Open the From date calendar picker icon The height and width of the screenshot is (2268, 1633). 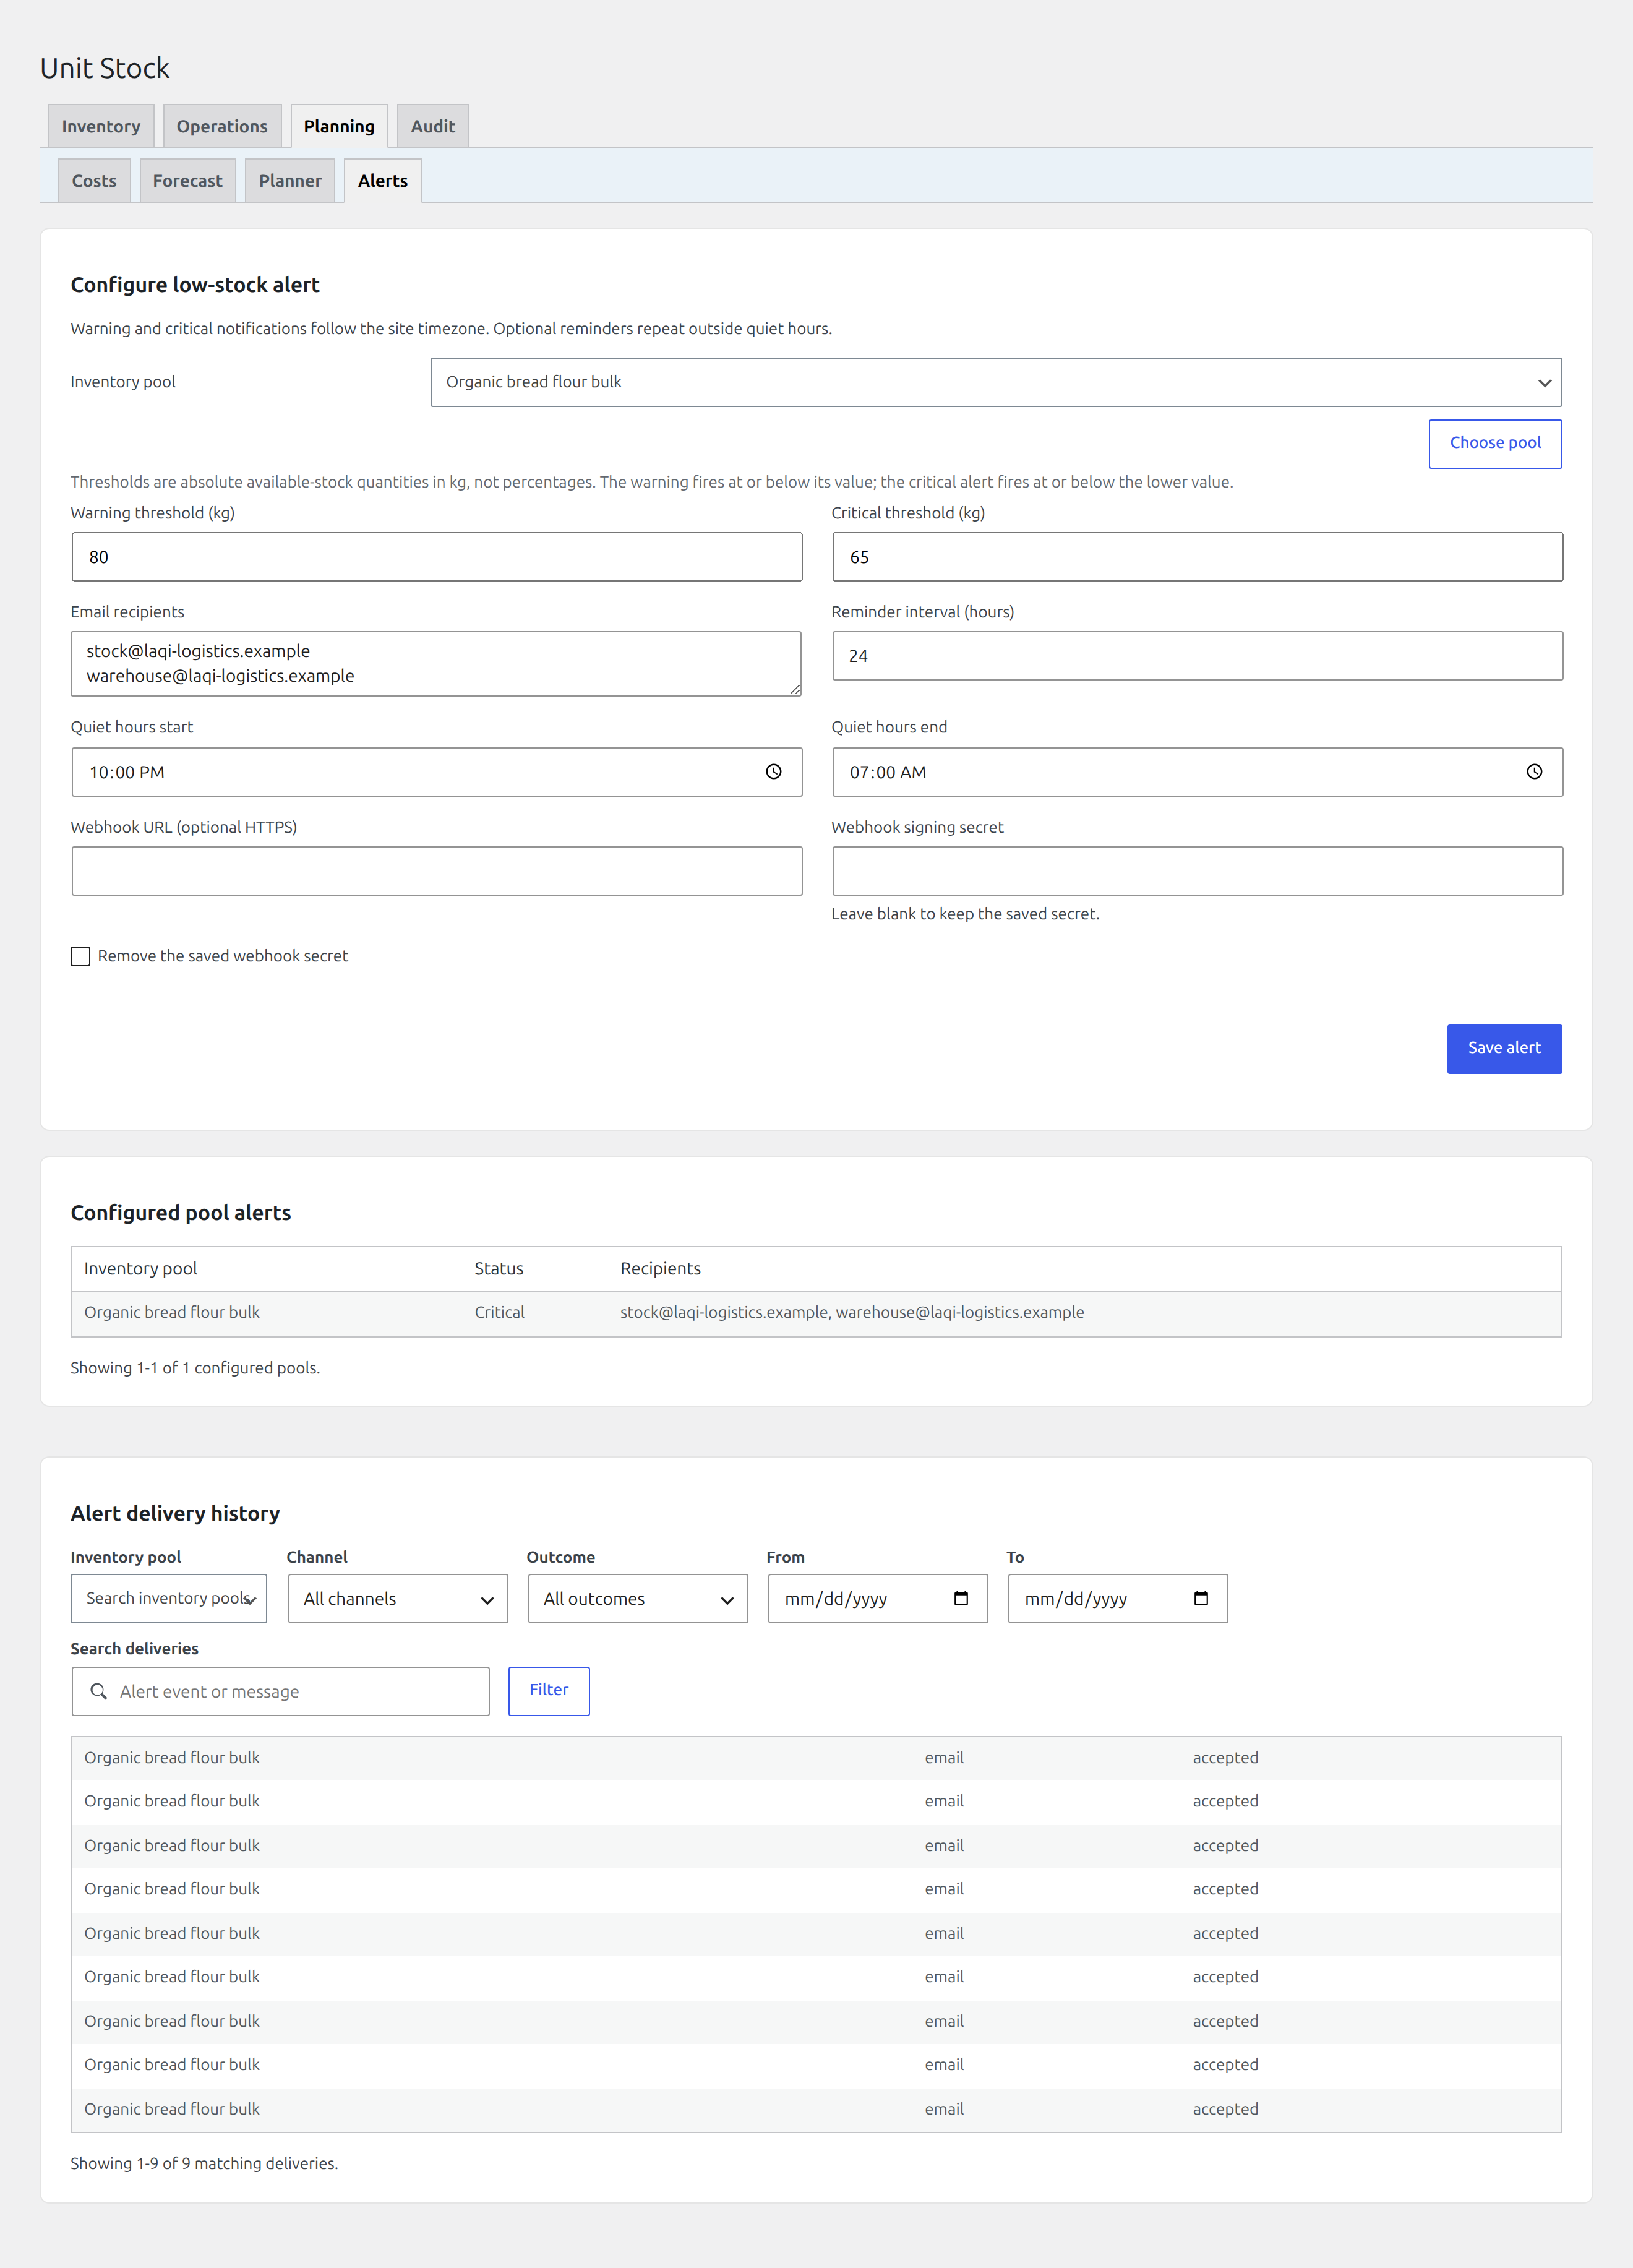pos(961,1598)
